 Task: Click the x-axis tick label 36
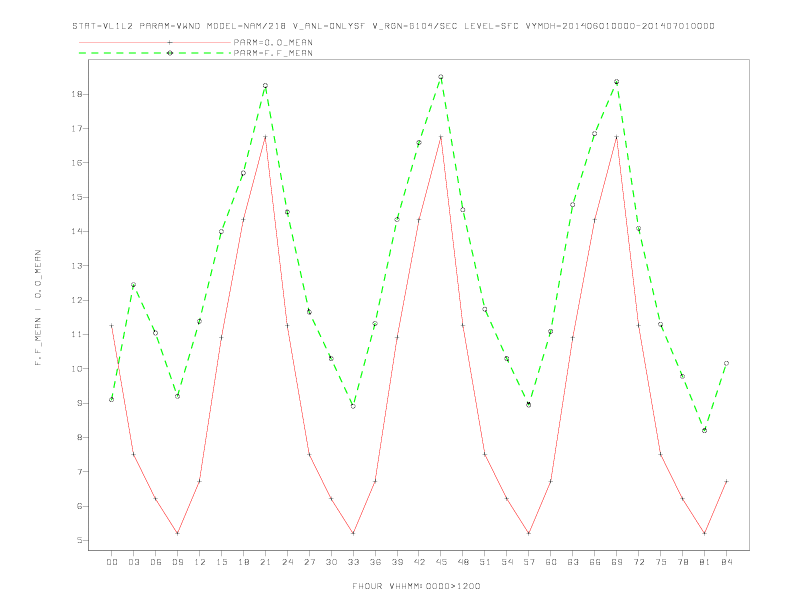(375, 562)
